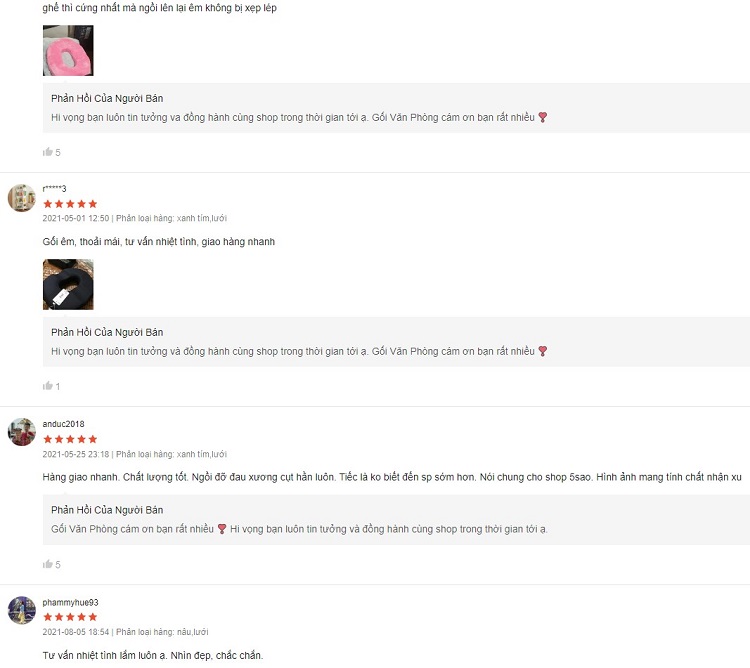Click the date 2021-05-01 12:50 text
Image resolution: width=750 pixels, height=668 pixels.
pyautogui.click(x=76, y=218)
